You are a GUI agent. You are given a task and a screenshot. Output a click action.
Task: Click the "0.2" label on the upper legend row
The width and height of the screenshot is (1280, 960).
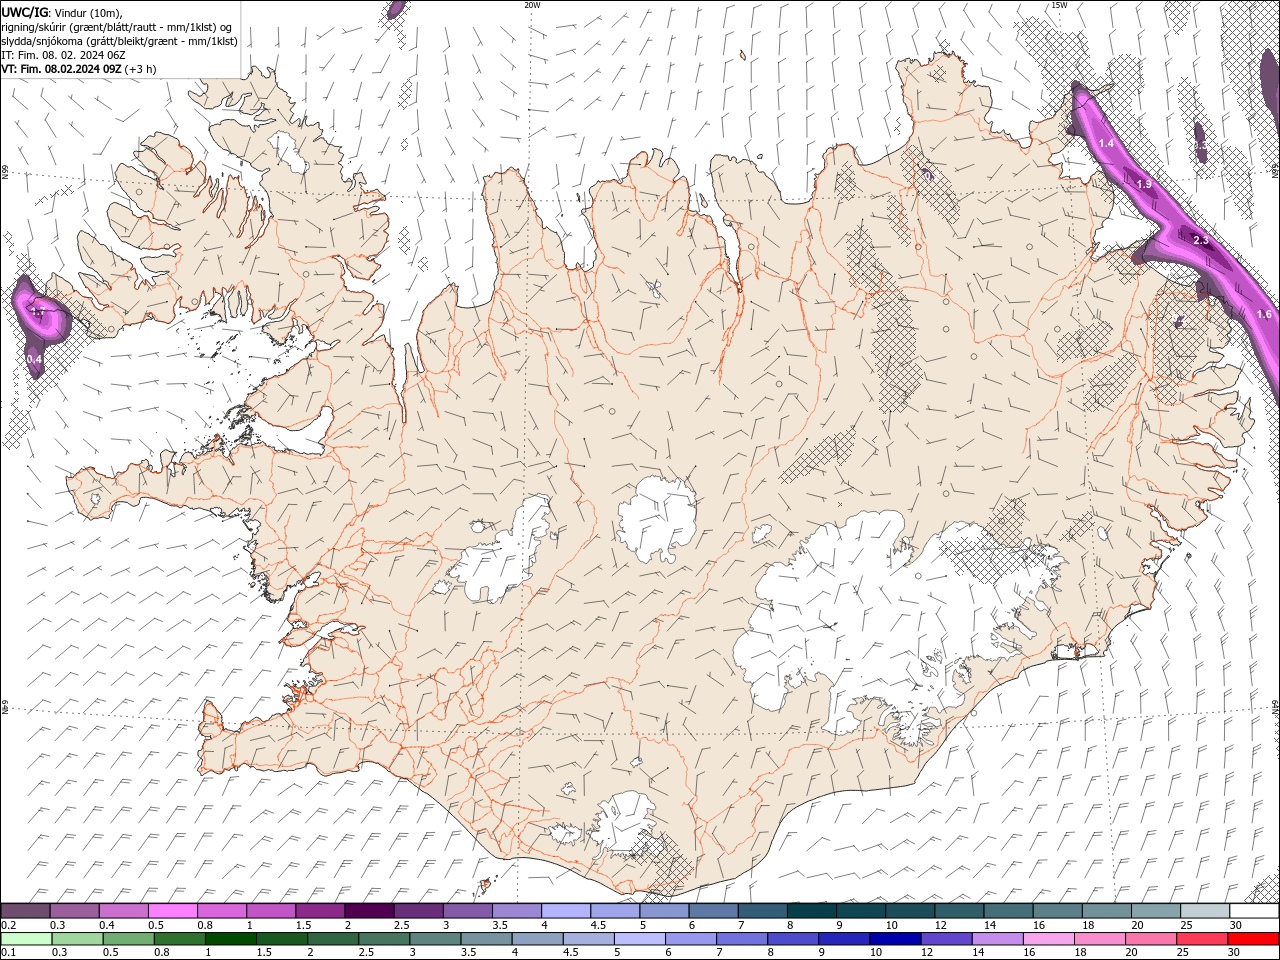8,926
